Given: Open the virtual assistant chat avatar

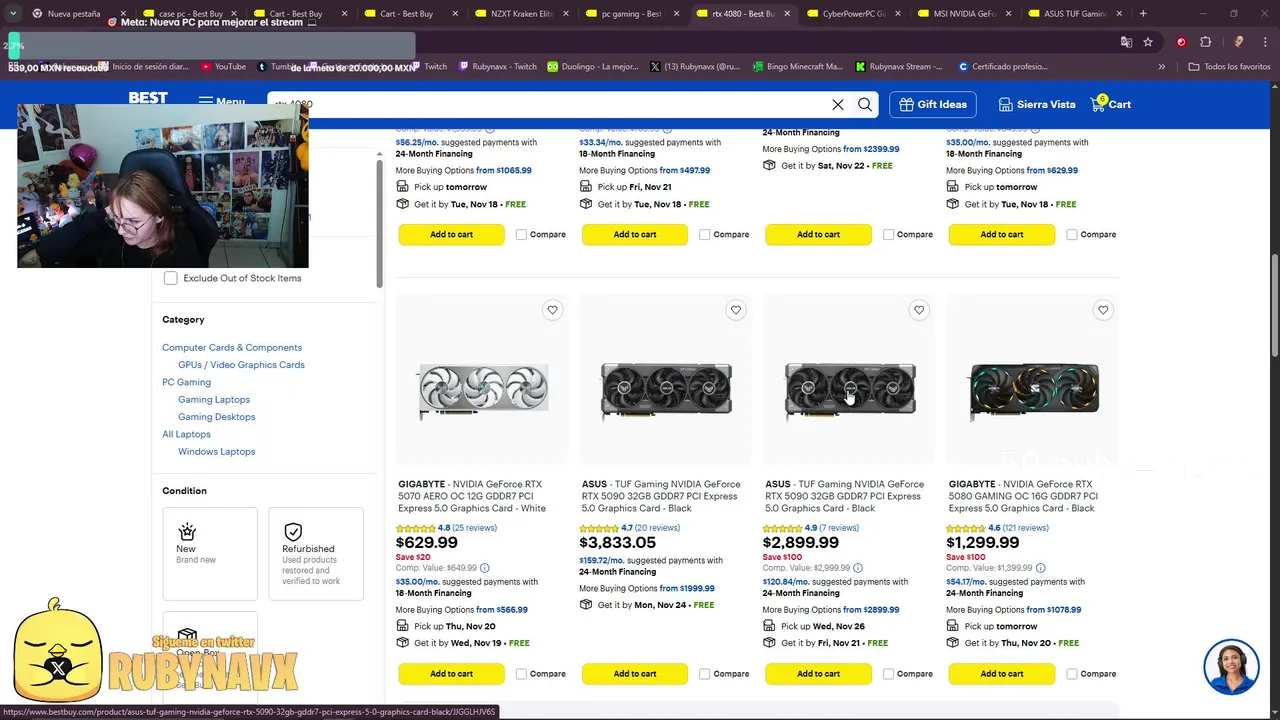Looking at the screenshot, I should click(1231, 667).
